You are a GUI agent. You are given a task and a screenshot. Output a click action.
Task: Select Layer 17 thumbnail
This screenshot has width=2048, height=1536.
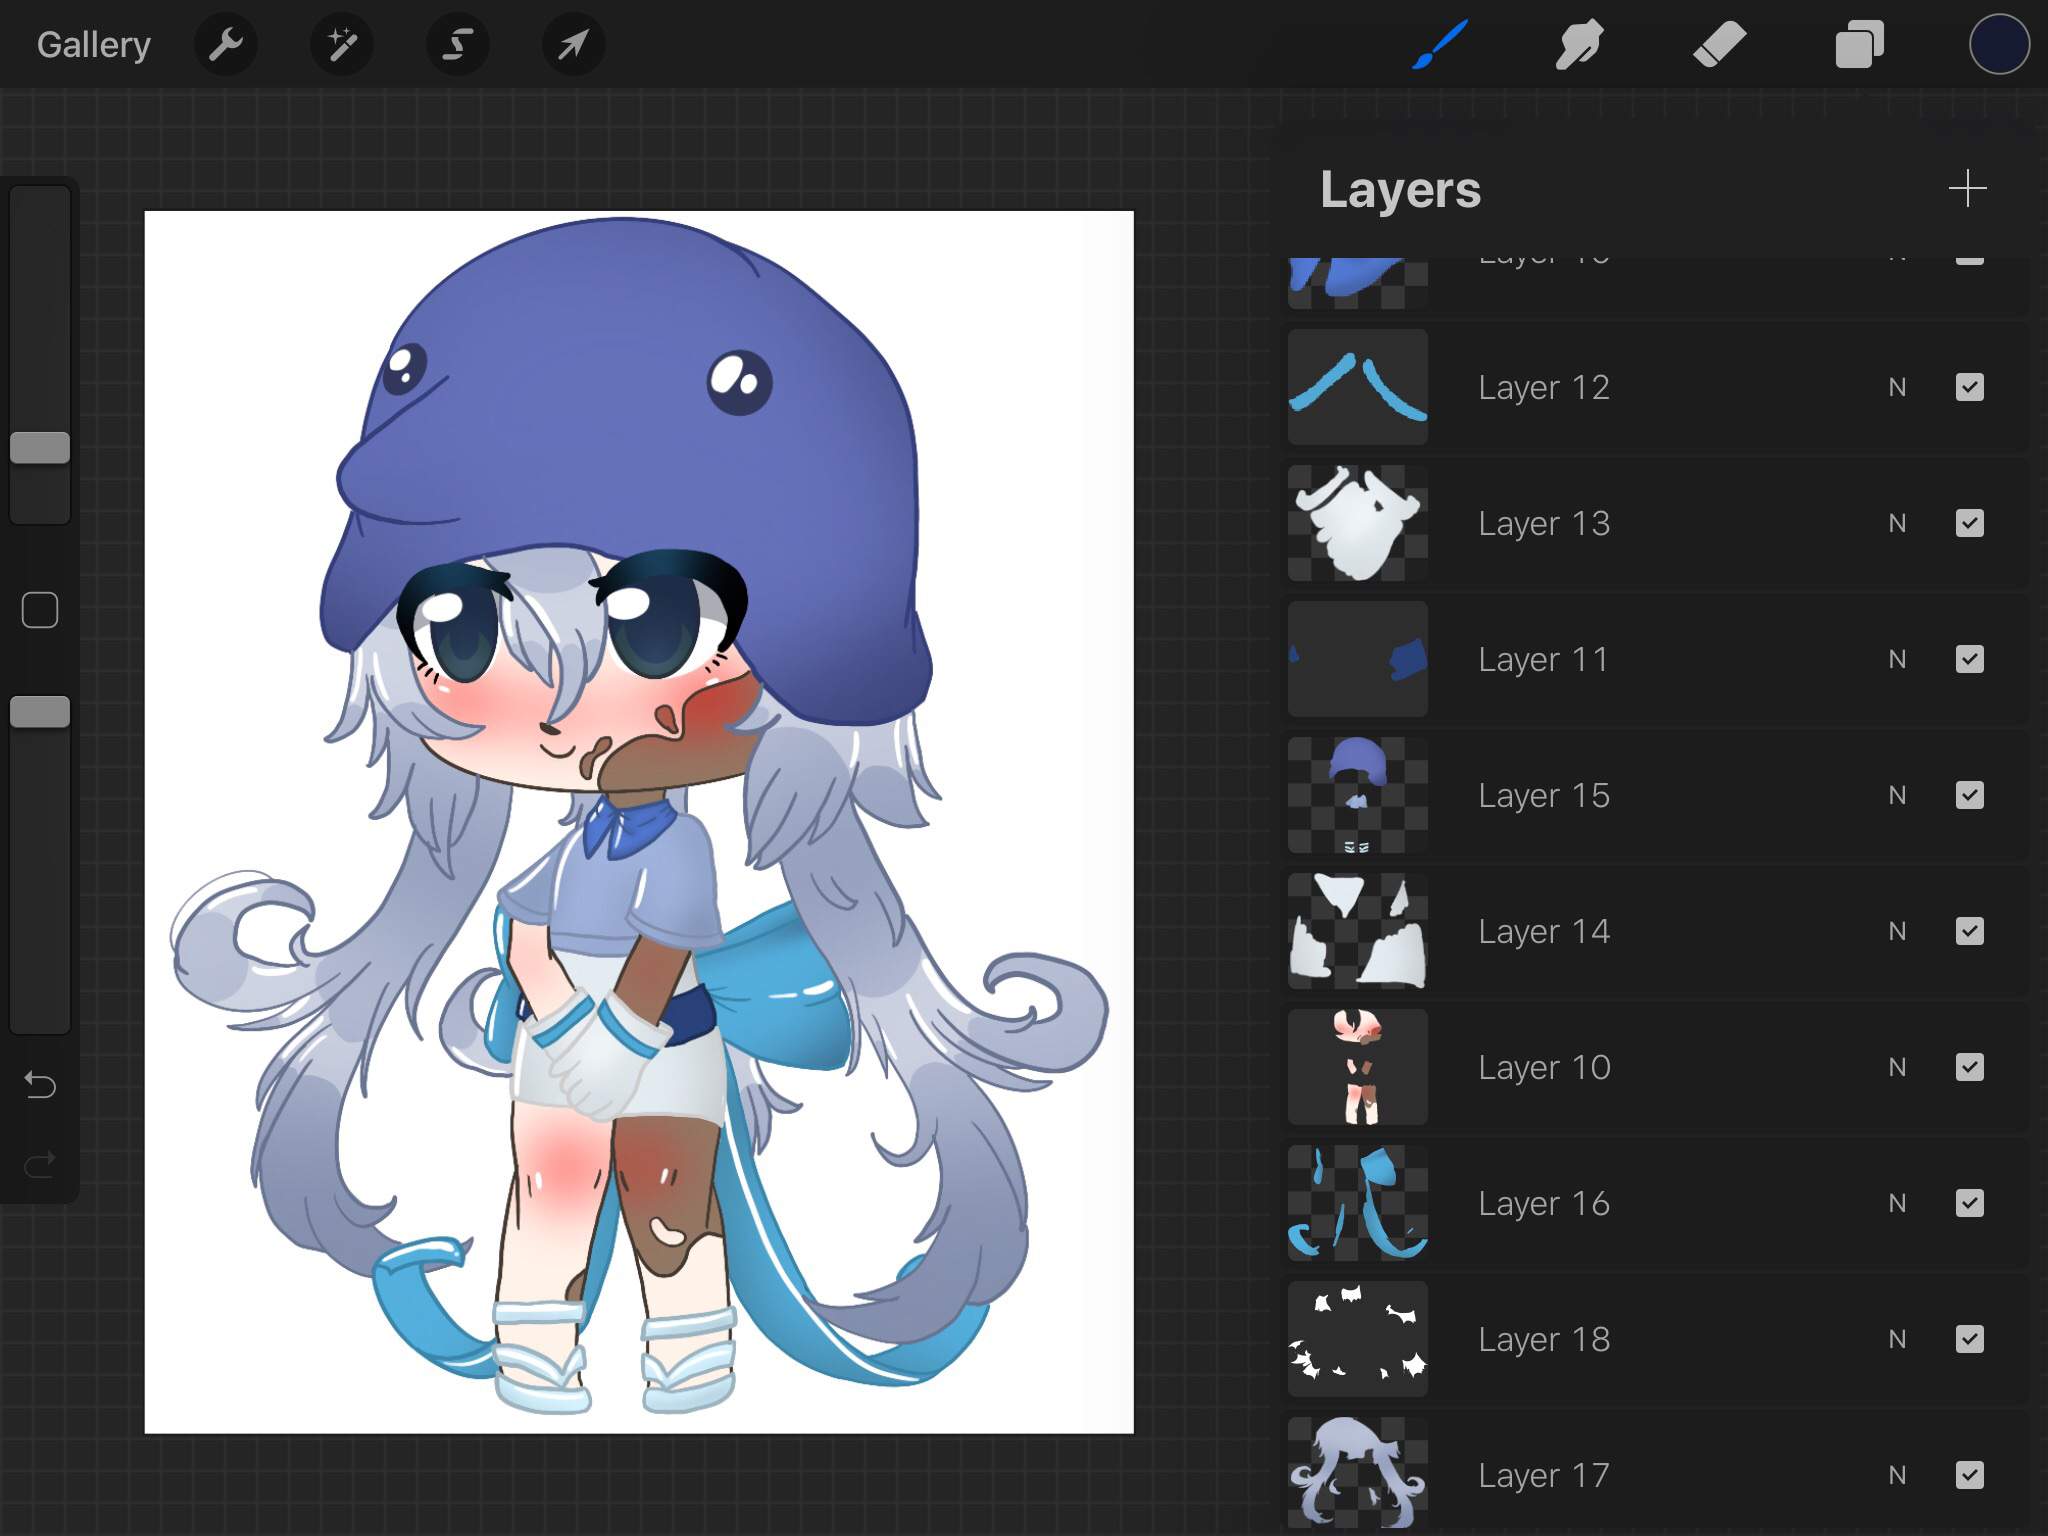pos(1357,1475)
